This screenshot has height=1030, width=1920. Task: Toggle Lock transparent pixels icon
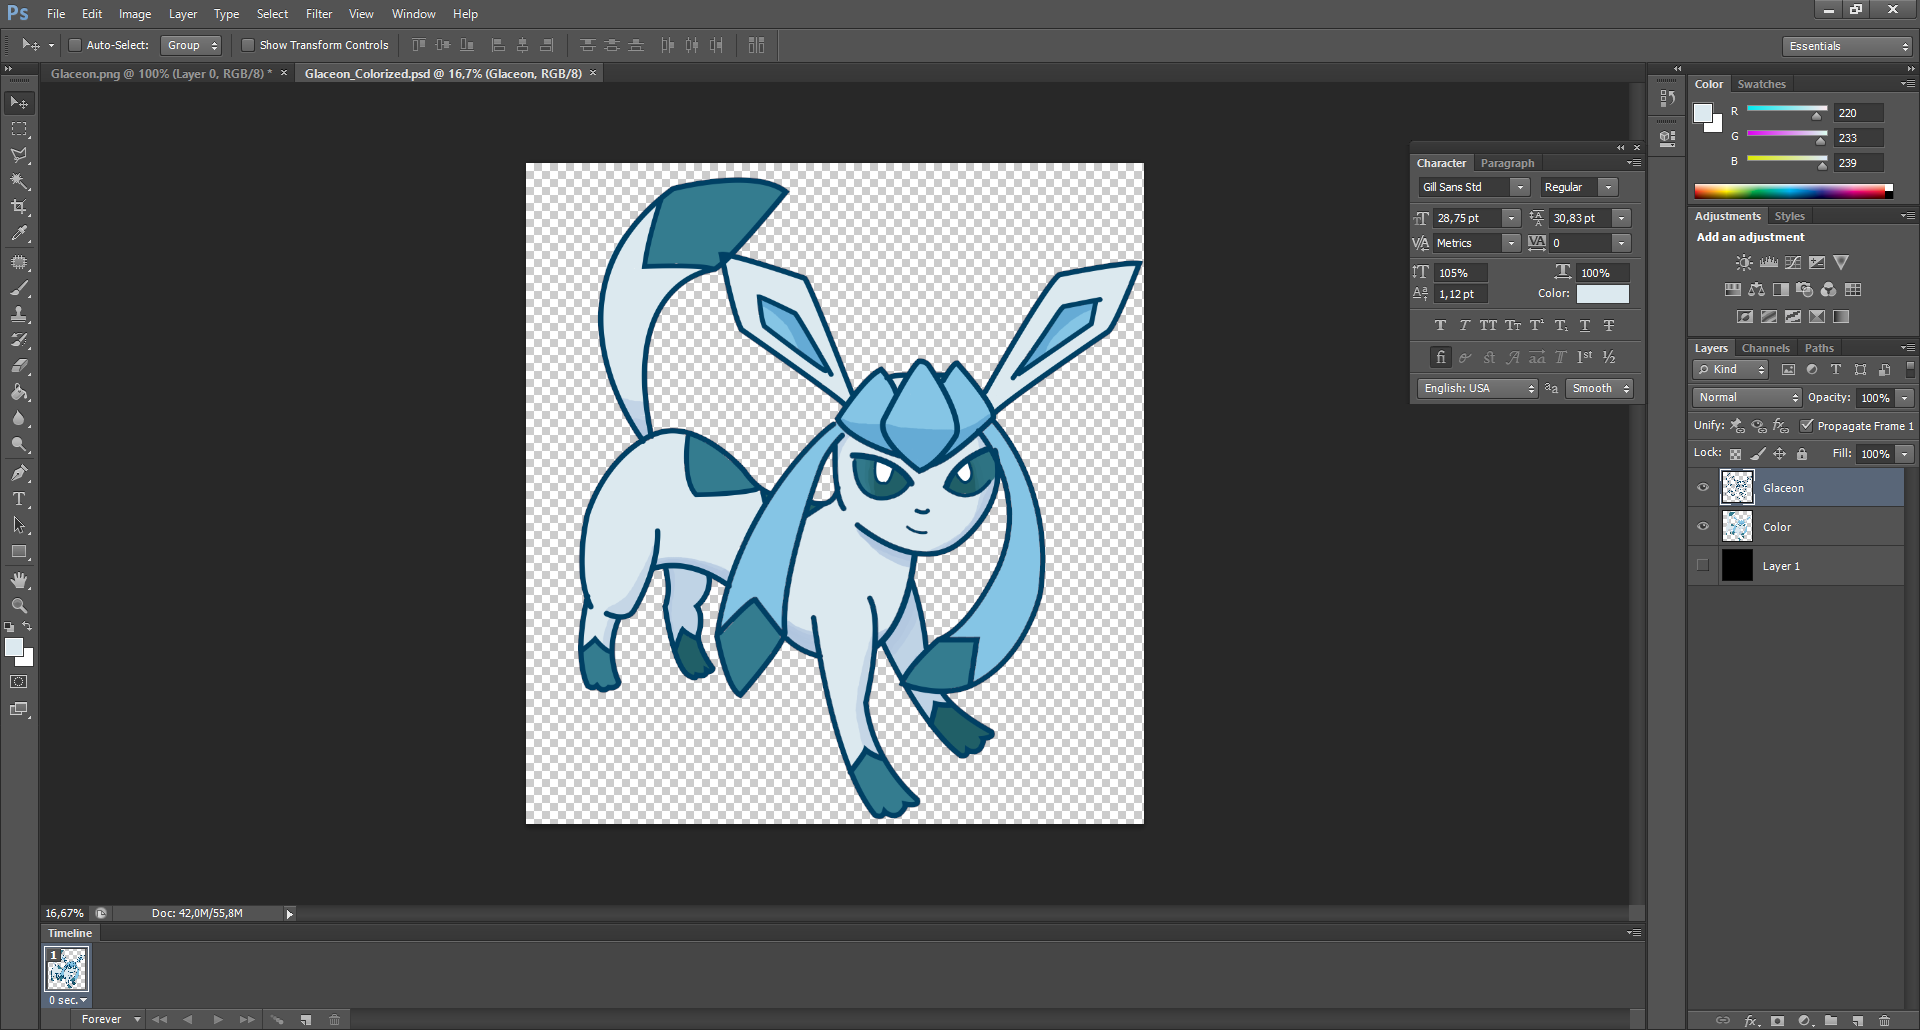pyautogui.click(x=1735, y=454)
